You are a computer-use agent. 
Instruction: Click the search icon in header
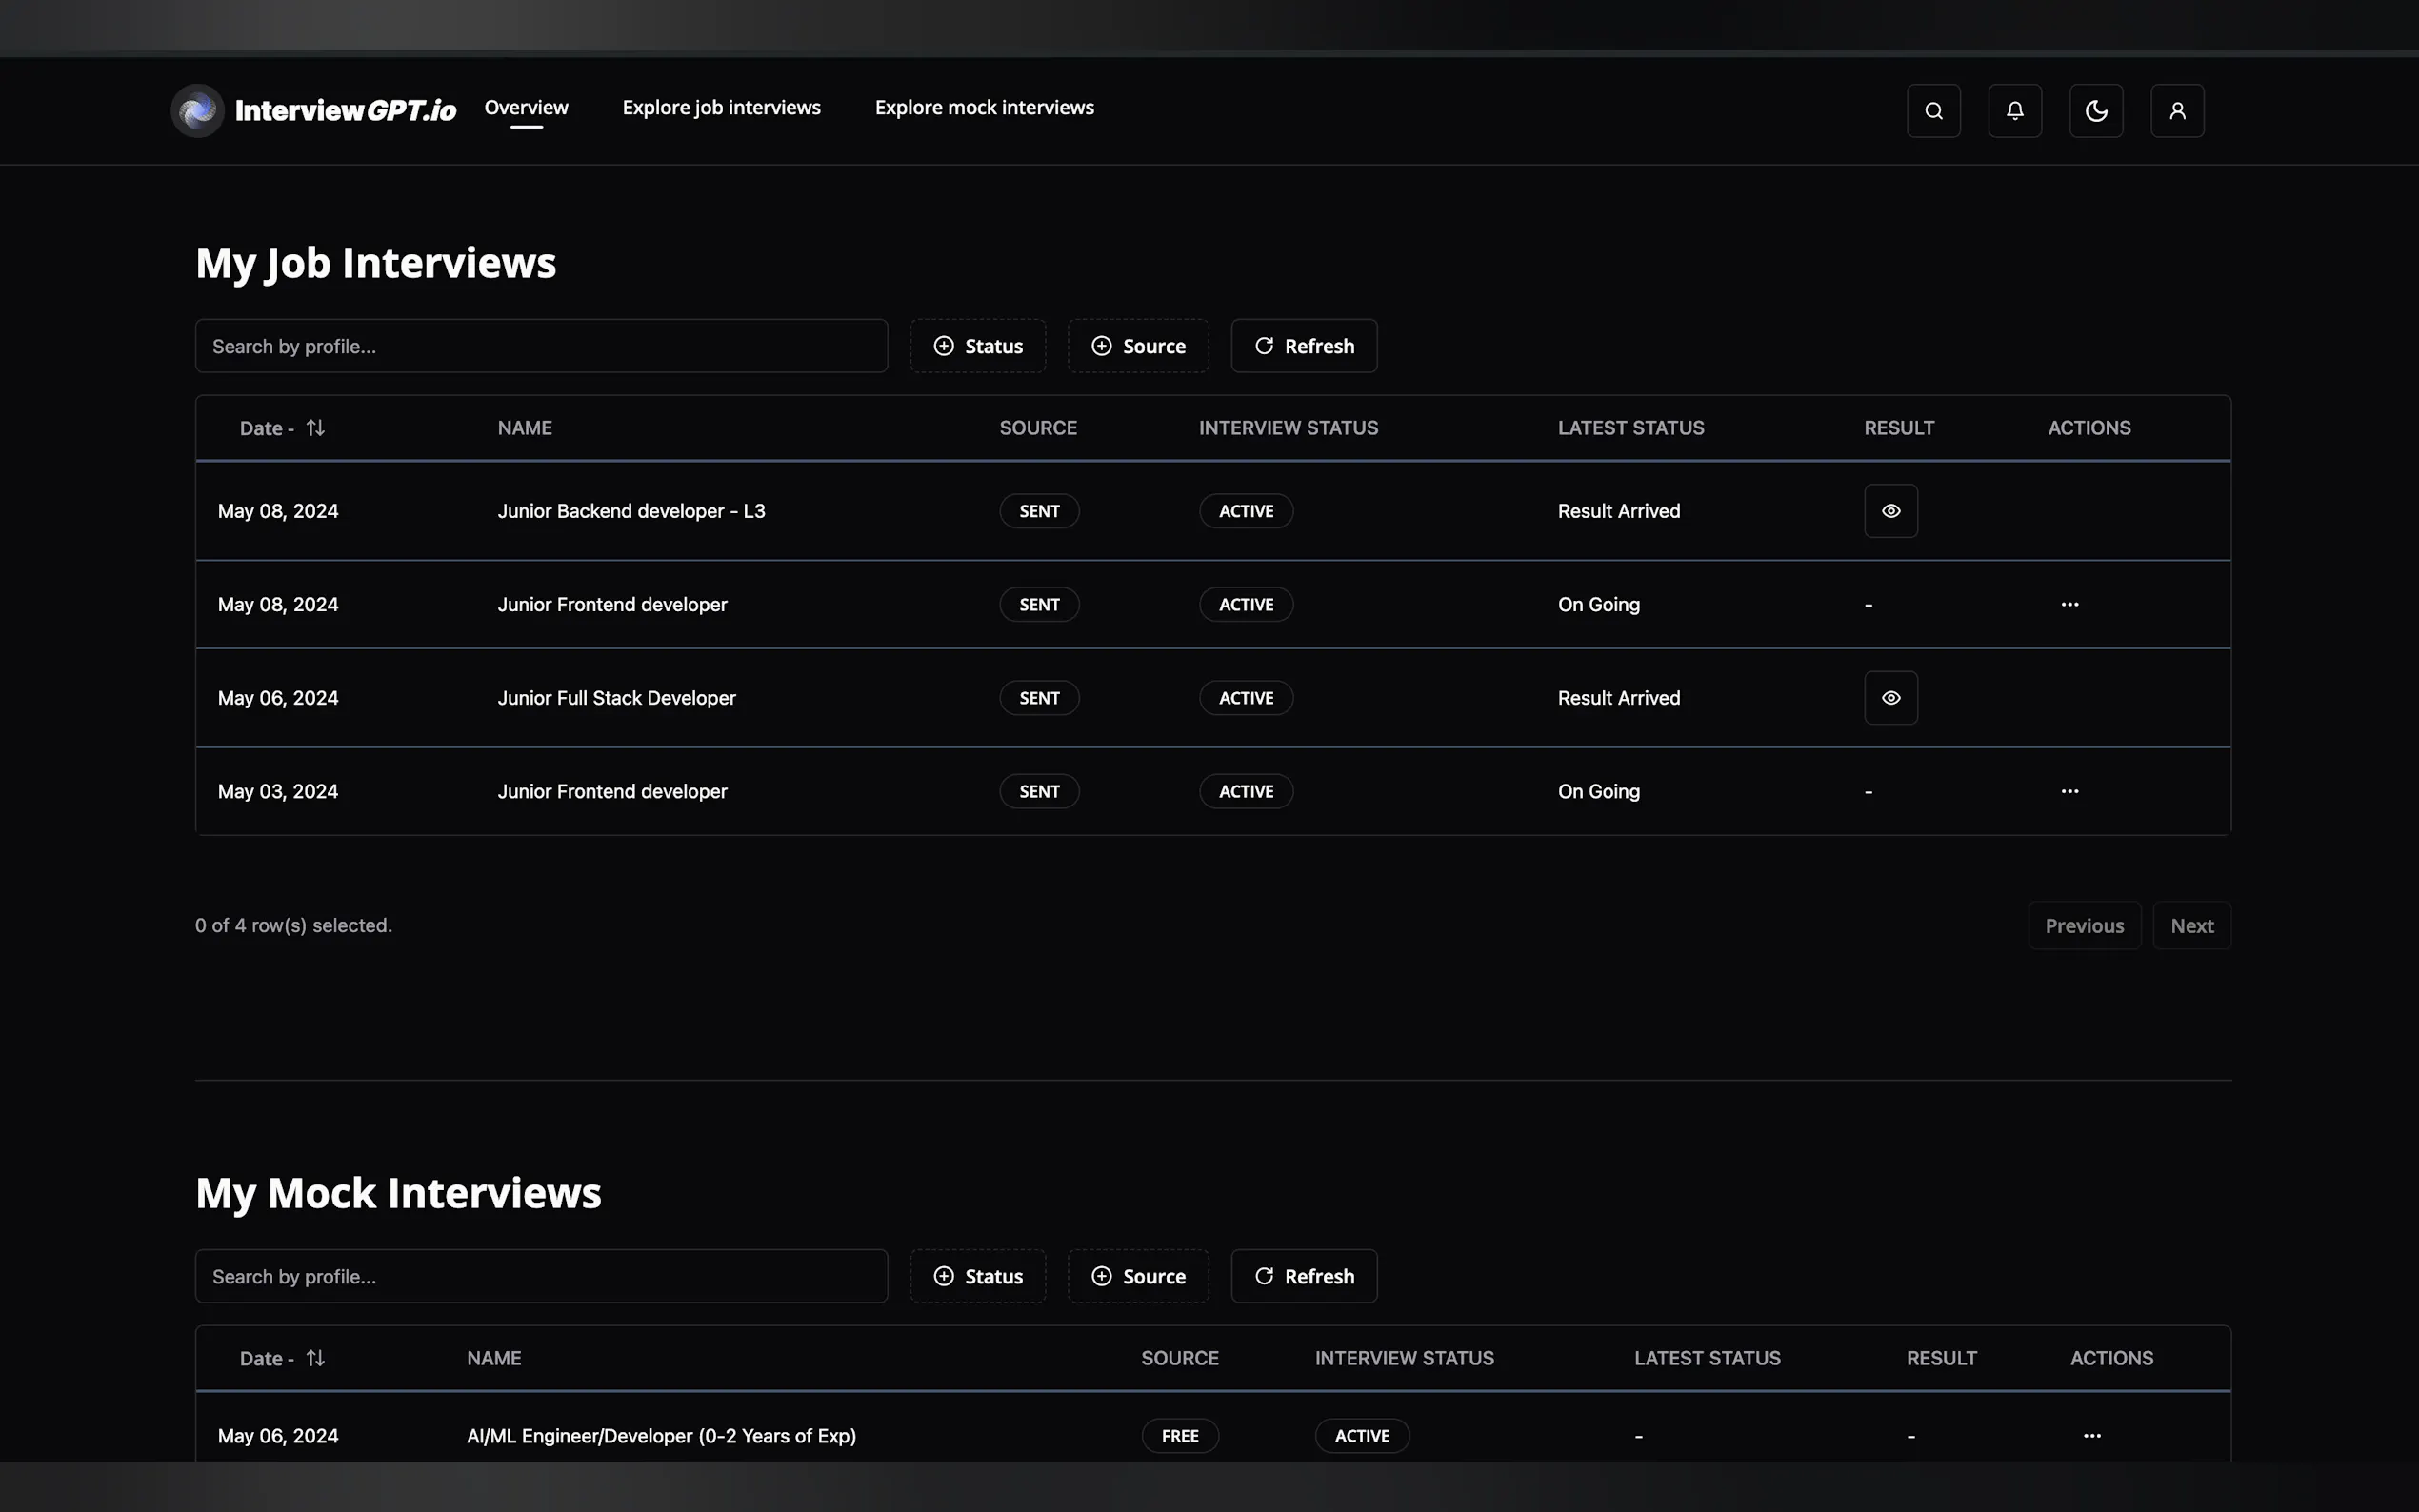click(x=1933, y=111)
